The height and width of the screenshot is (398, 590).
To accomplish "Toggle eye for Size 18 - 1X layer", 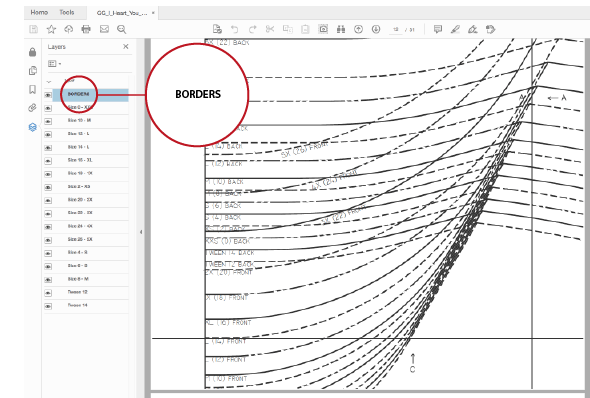I will (48, 174).
